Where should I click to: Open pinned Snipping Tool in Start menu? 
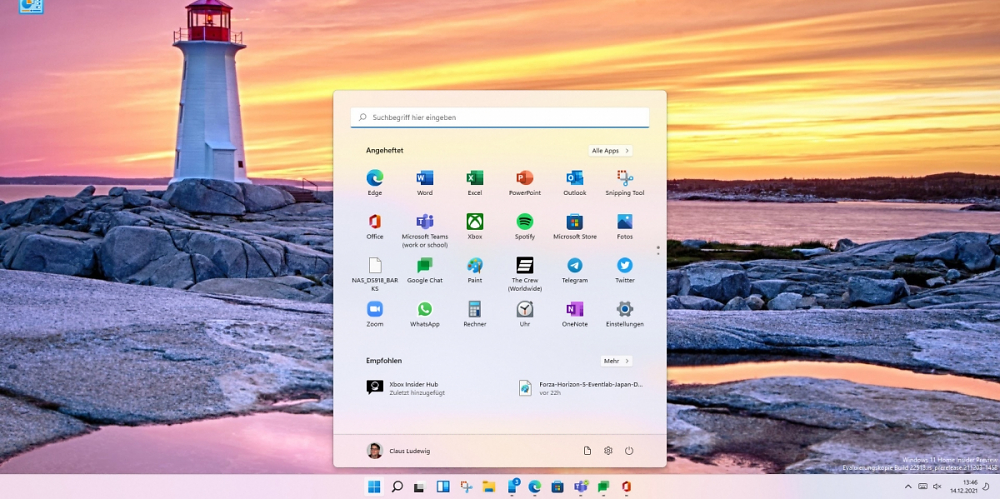(625, 182)
